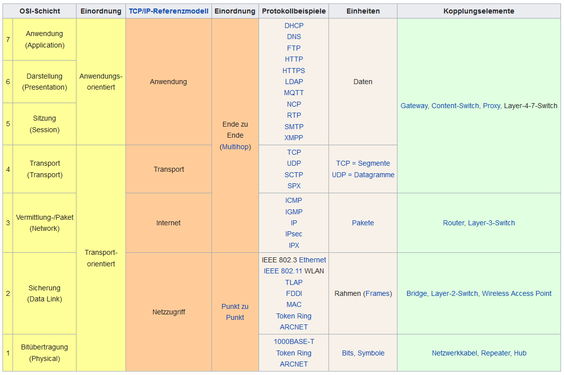Open the DNS link

[x=294, y=37]
